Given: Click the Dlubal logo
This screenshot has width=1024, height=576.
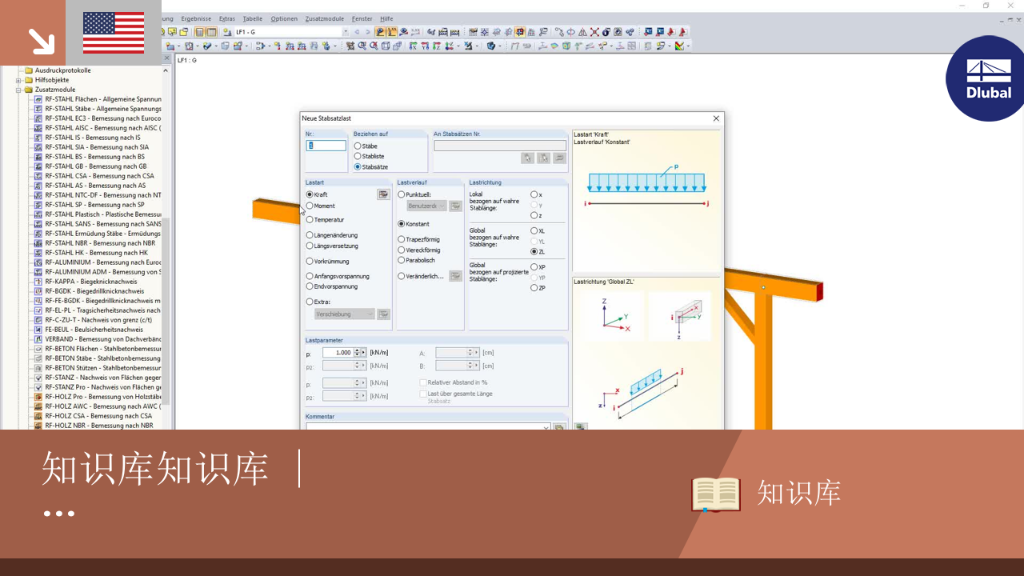Looking at the screenshot, I should [x=987, y=79].
